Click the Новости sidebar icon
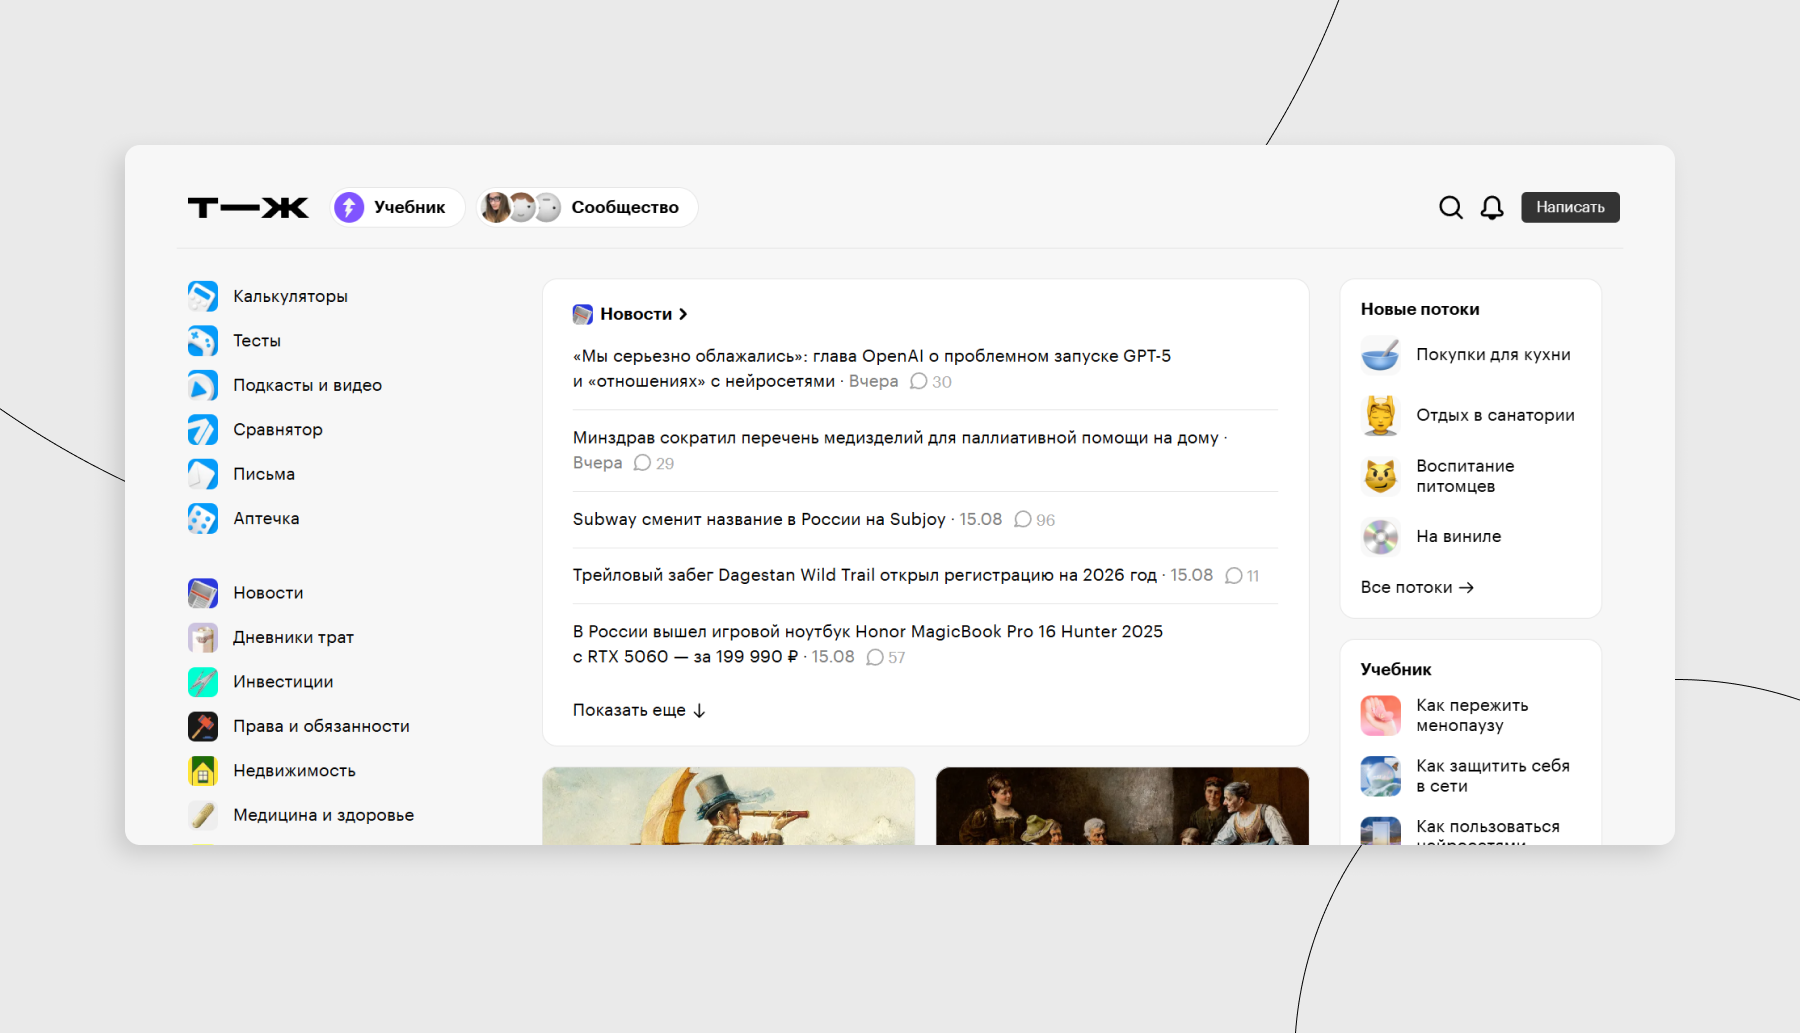This screenshot has width=1800, height=1033. pyautogui.click(x=203, y=593)
